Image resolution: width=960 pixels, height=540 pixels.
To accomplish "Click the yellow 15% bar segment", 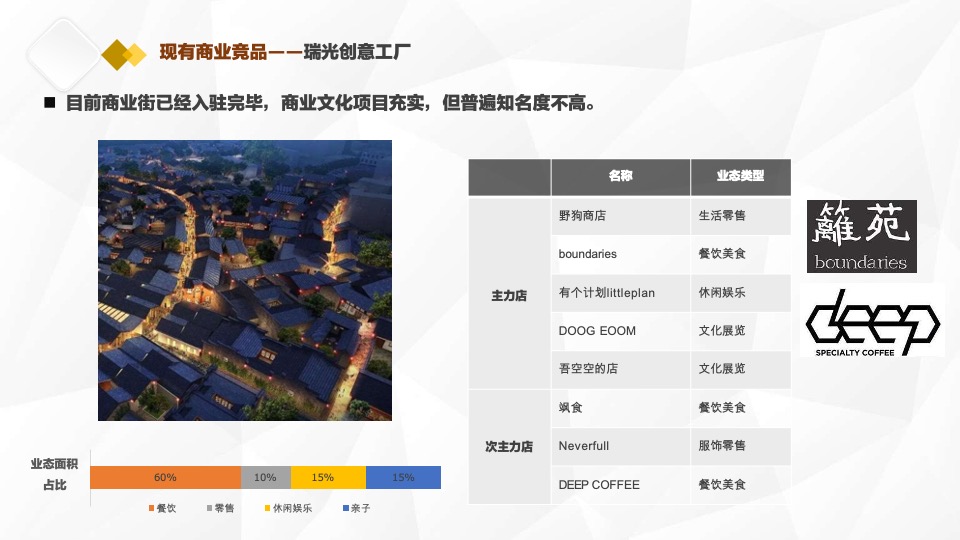I will tap(328, 478).
